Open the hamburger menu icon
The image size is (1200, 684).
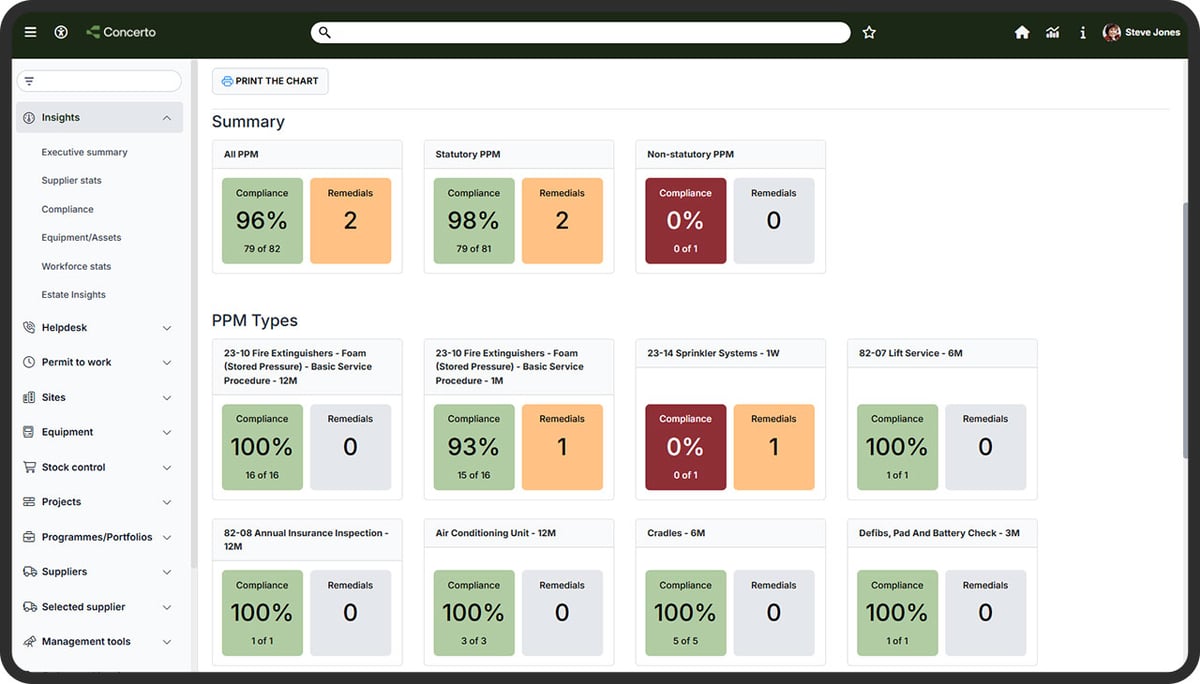30,32
